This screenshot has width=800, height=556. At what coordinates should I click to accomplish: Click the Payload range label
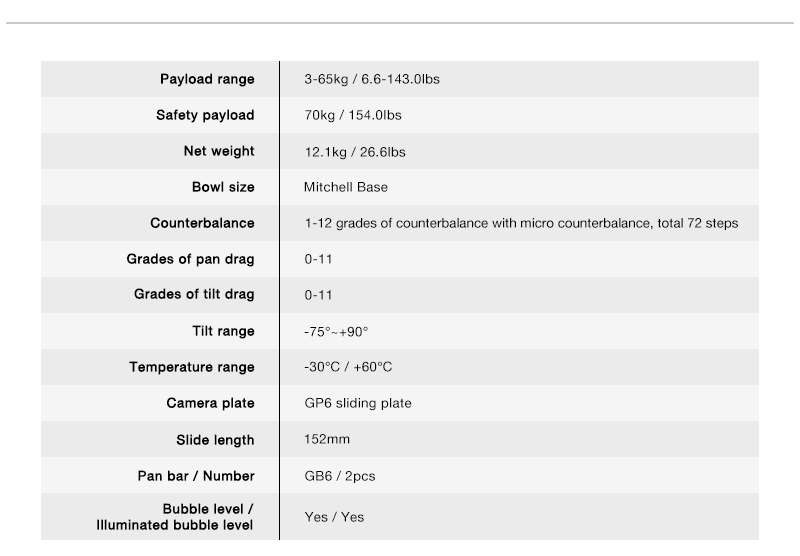pyautogui.click(x=207, y=79)
